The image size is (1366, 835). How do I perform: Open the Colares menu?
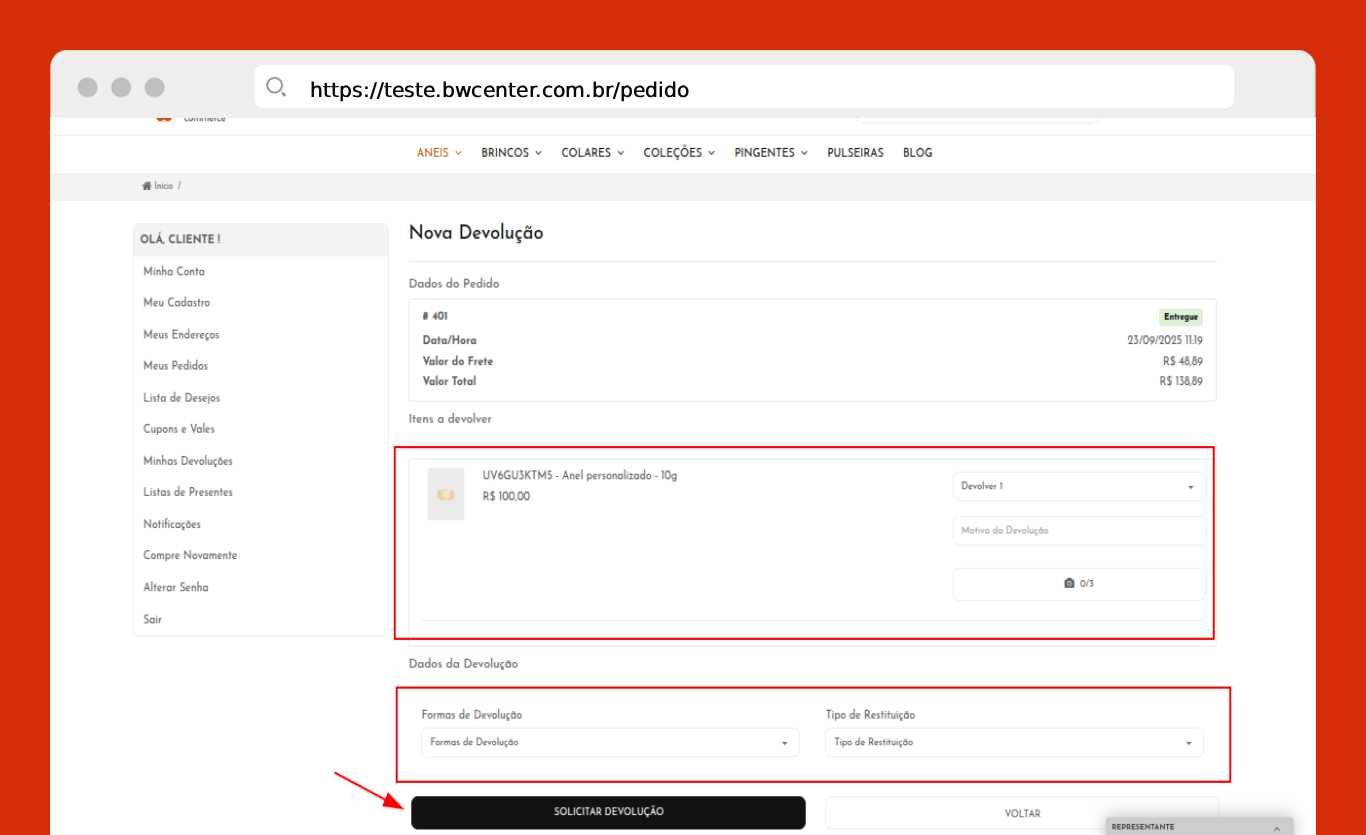(592, 153)
